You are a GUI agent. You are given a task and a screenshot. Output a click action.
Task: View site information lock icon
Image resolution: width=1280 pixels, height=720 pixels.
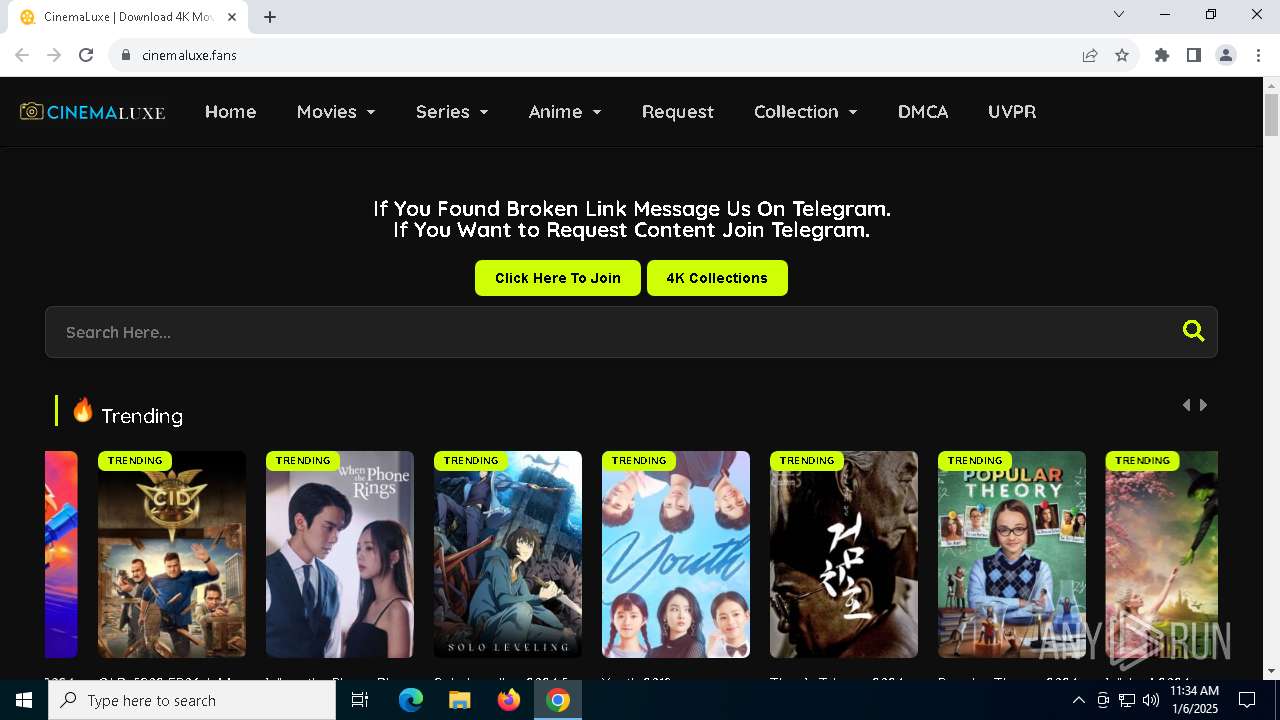(126, 55)
